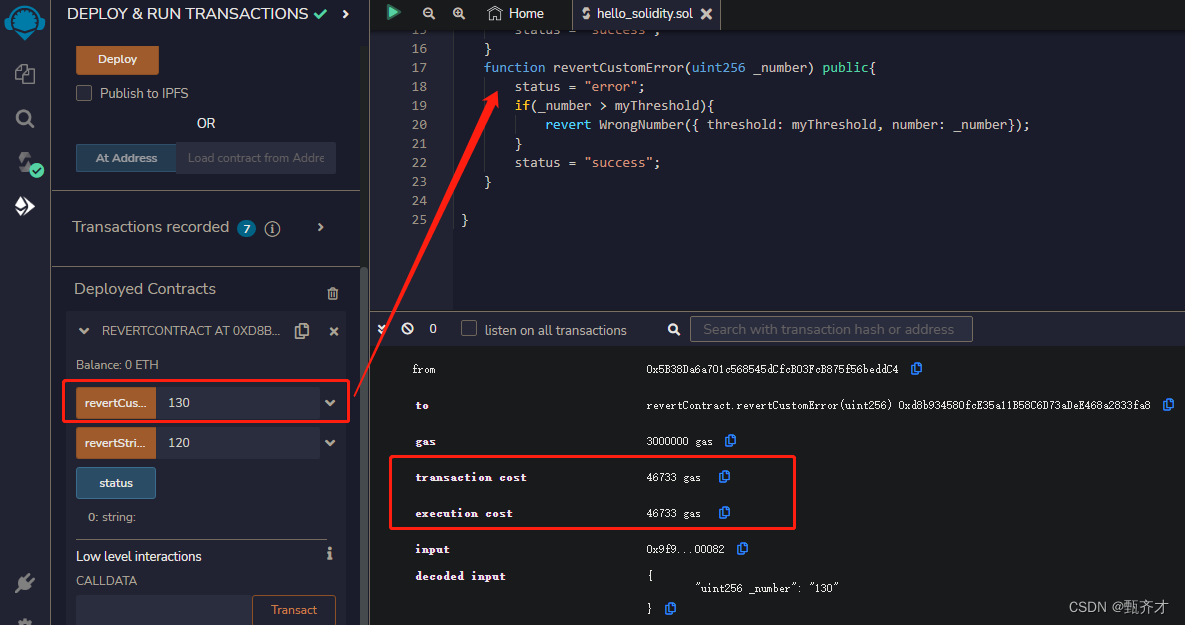Click the pending transactions count 0
The image size is (1185, 625).
(x=433, y=329)
